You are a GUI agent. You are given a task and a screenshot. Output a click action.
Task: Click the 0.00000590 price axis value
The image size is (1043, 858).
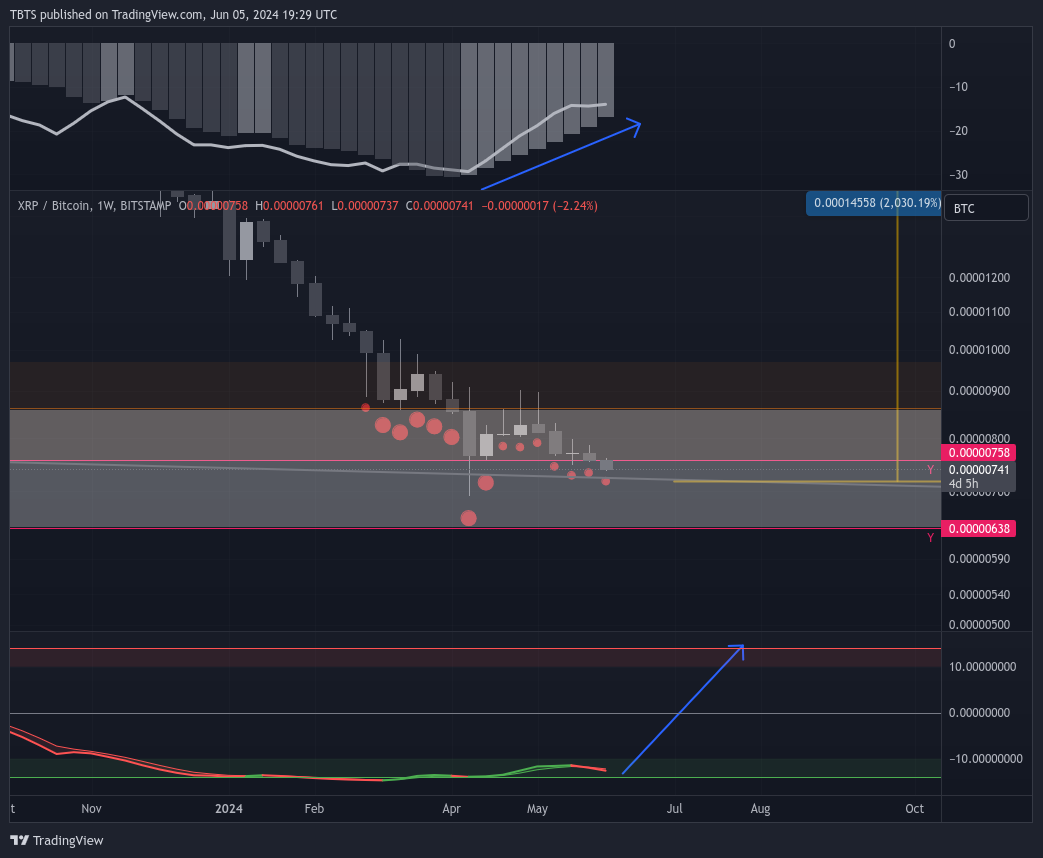click(979, 559)
